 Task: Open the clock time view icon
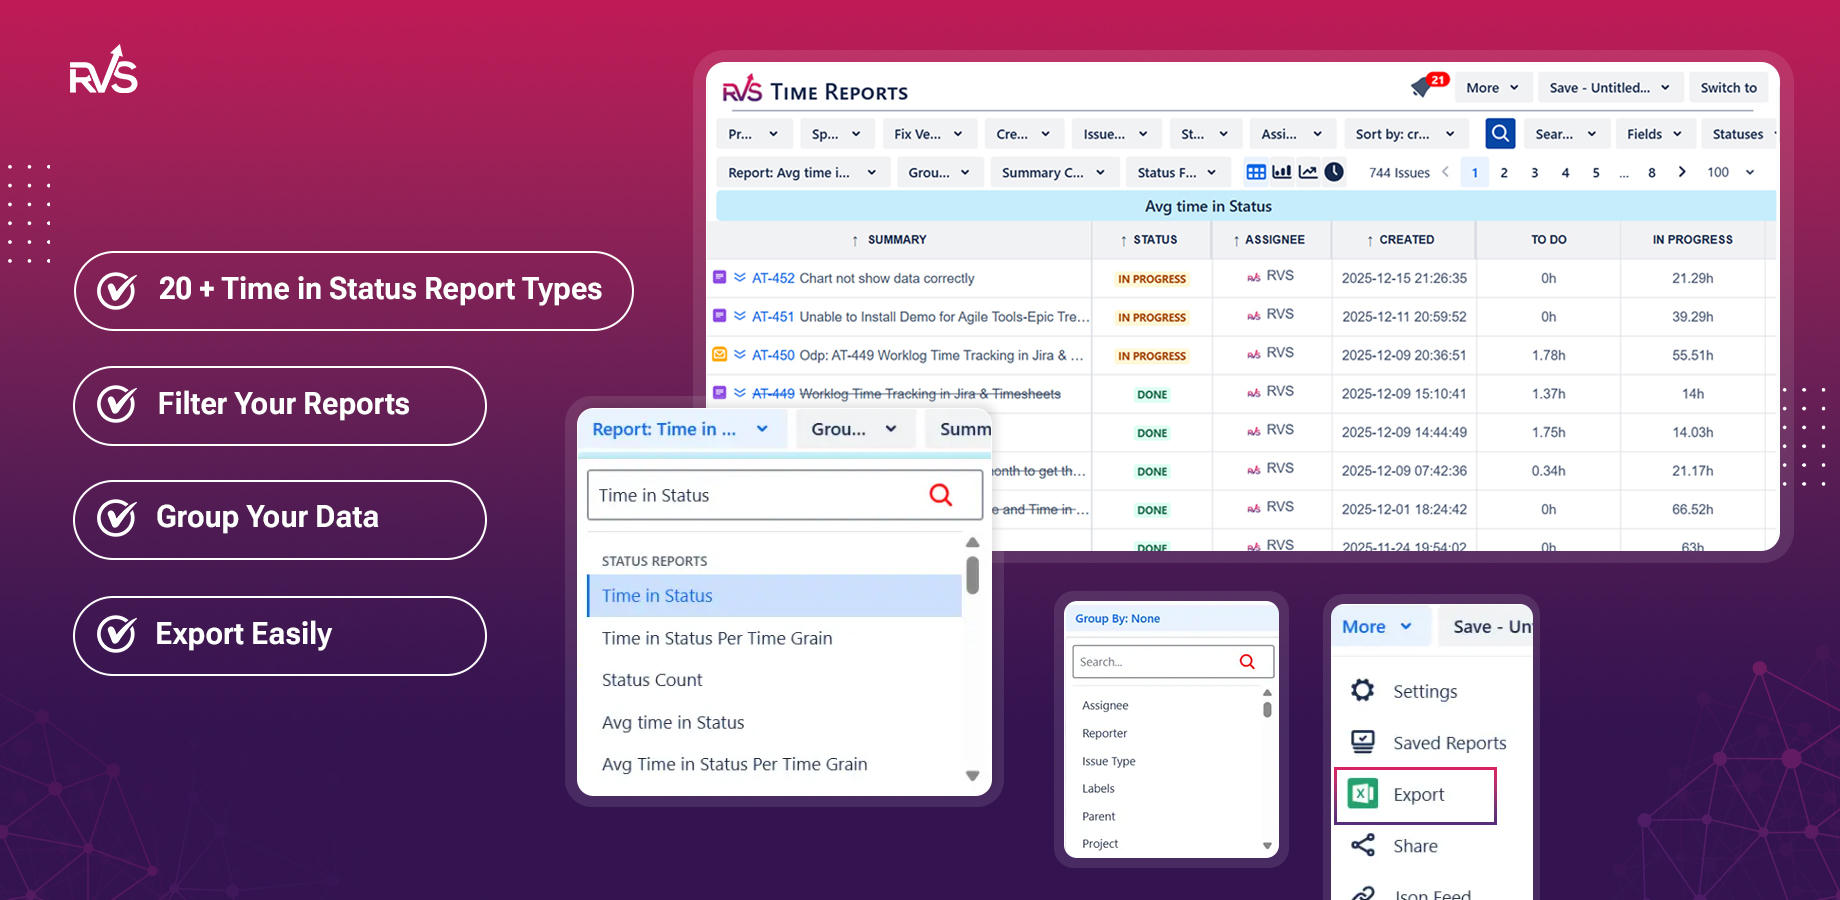(x=1334, y=171)
